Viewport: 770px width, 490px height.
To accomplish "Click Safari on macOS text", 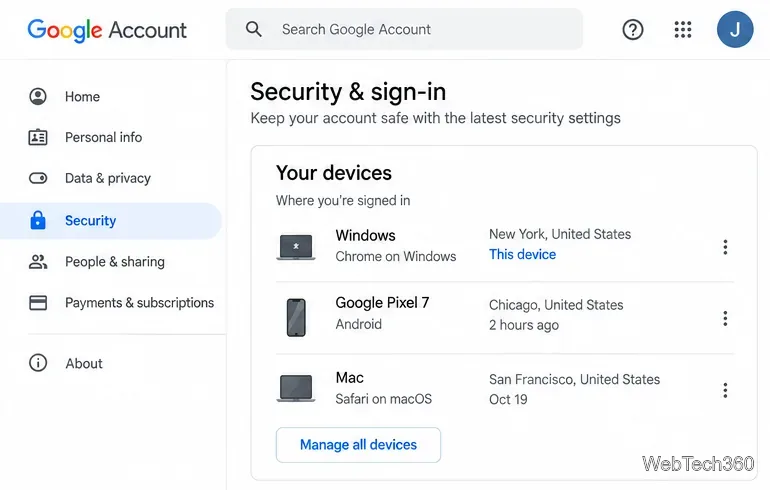I will pyautogui.click(x=384, y=399).
